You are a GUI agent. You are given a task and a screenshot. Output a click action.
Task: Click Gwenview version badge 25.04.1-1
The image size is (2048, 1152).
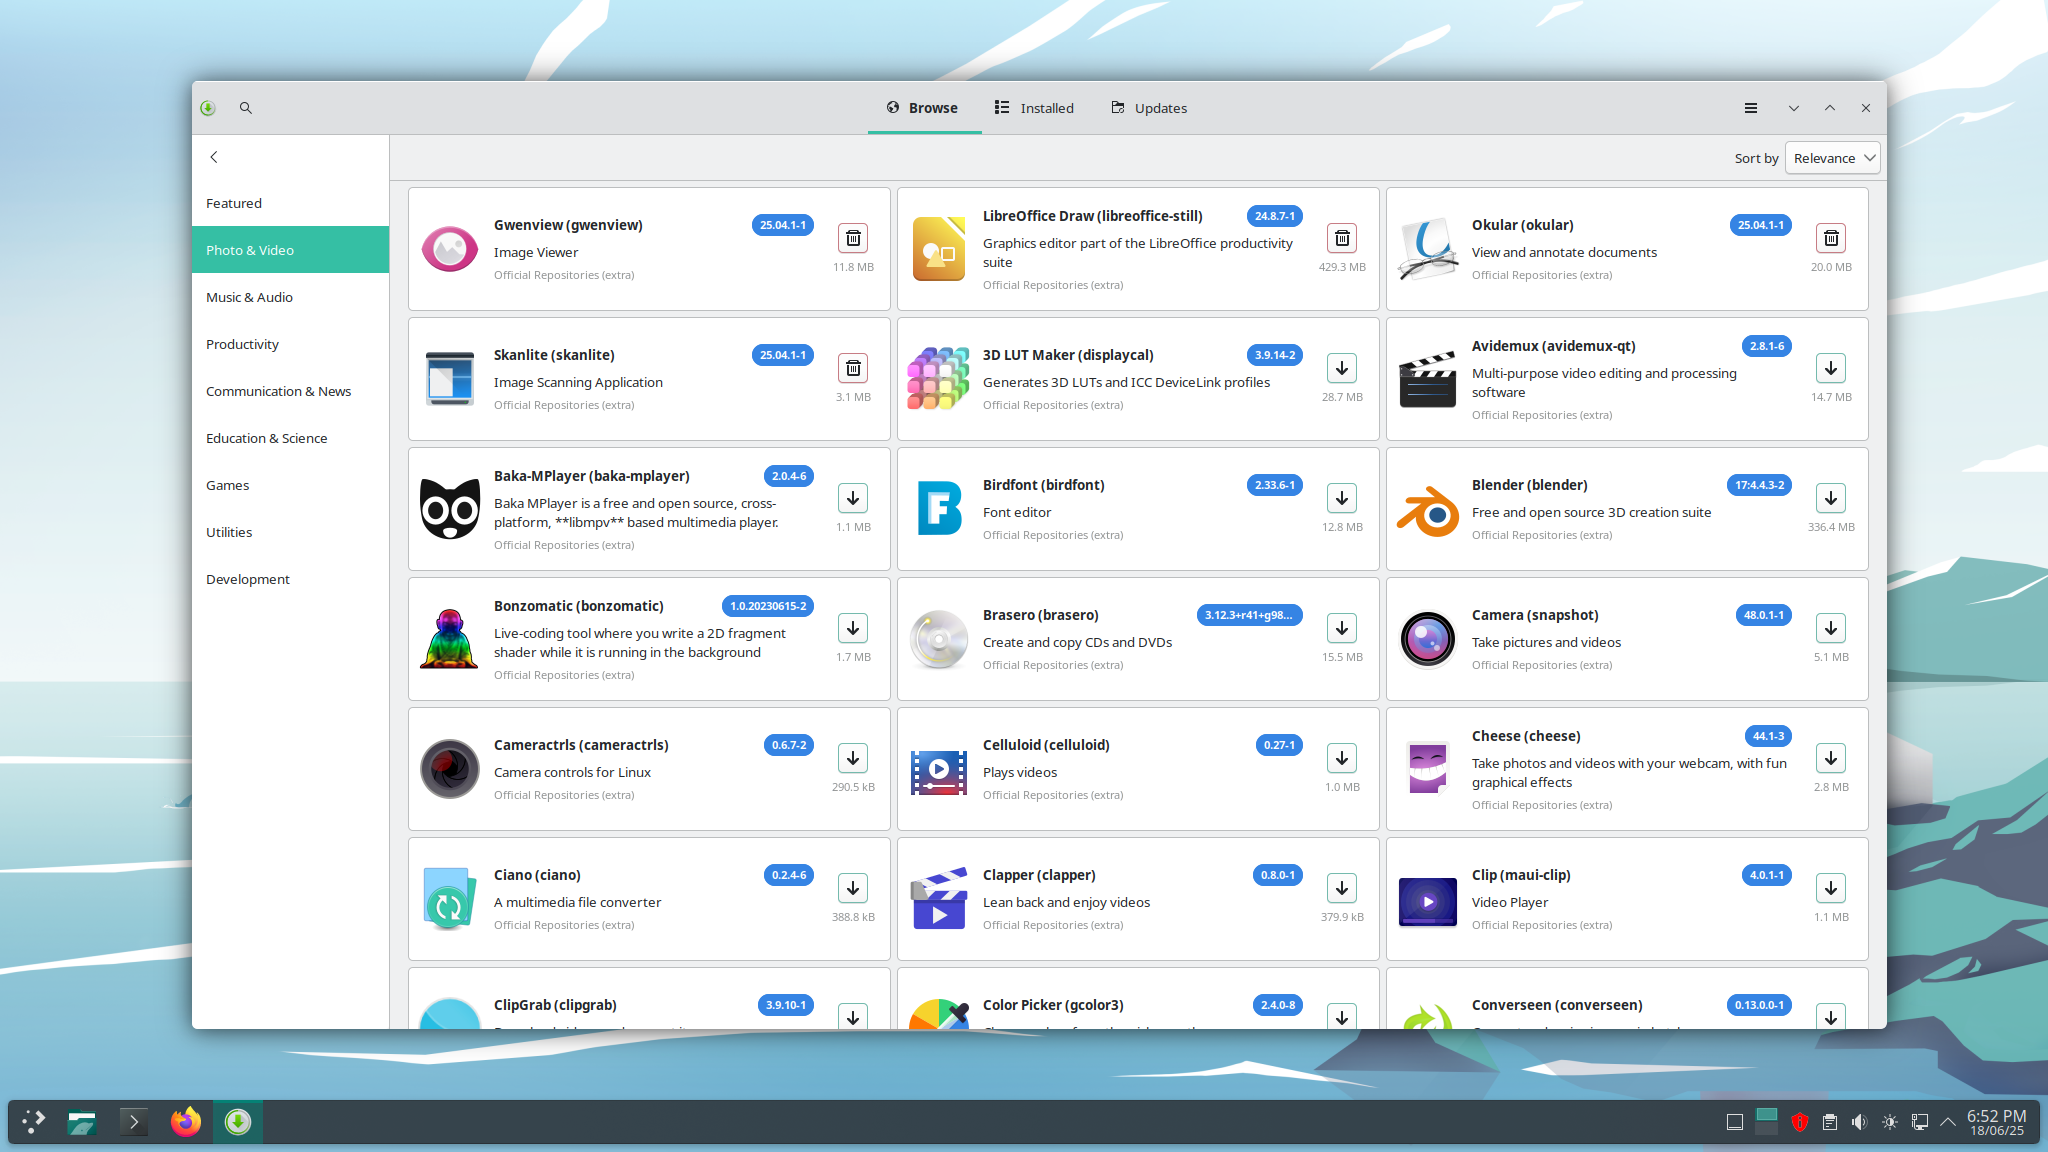tap(783, 225)
